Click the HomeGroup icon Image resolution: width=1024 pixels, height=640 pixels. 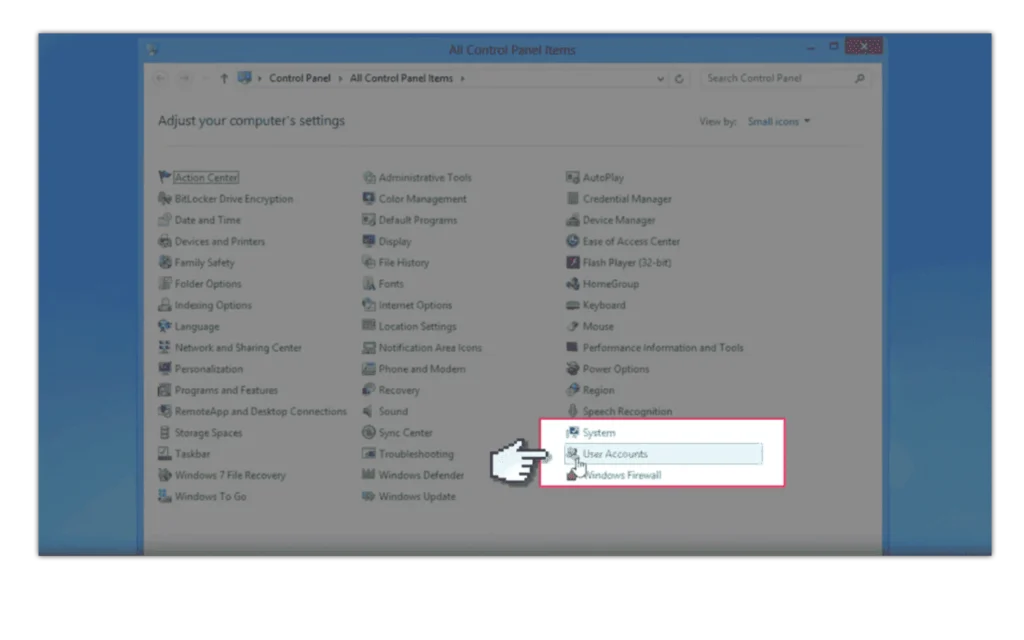[x=573, y=283]
